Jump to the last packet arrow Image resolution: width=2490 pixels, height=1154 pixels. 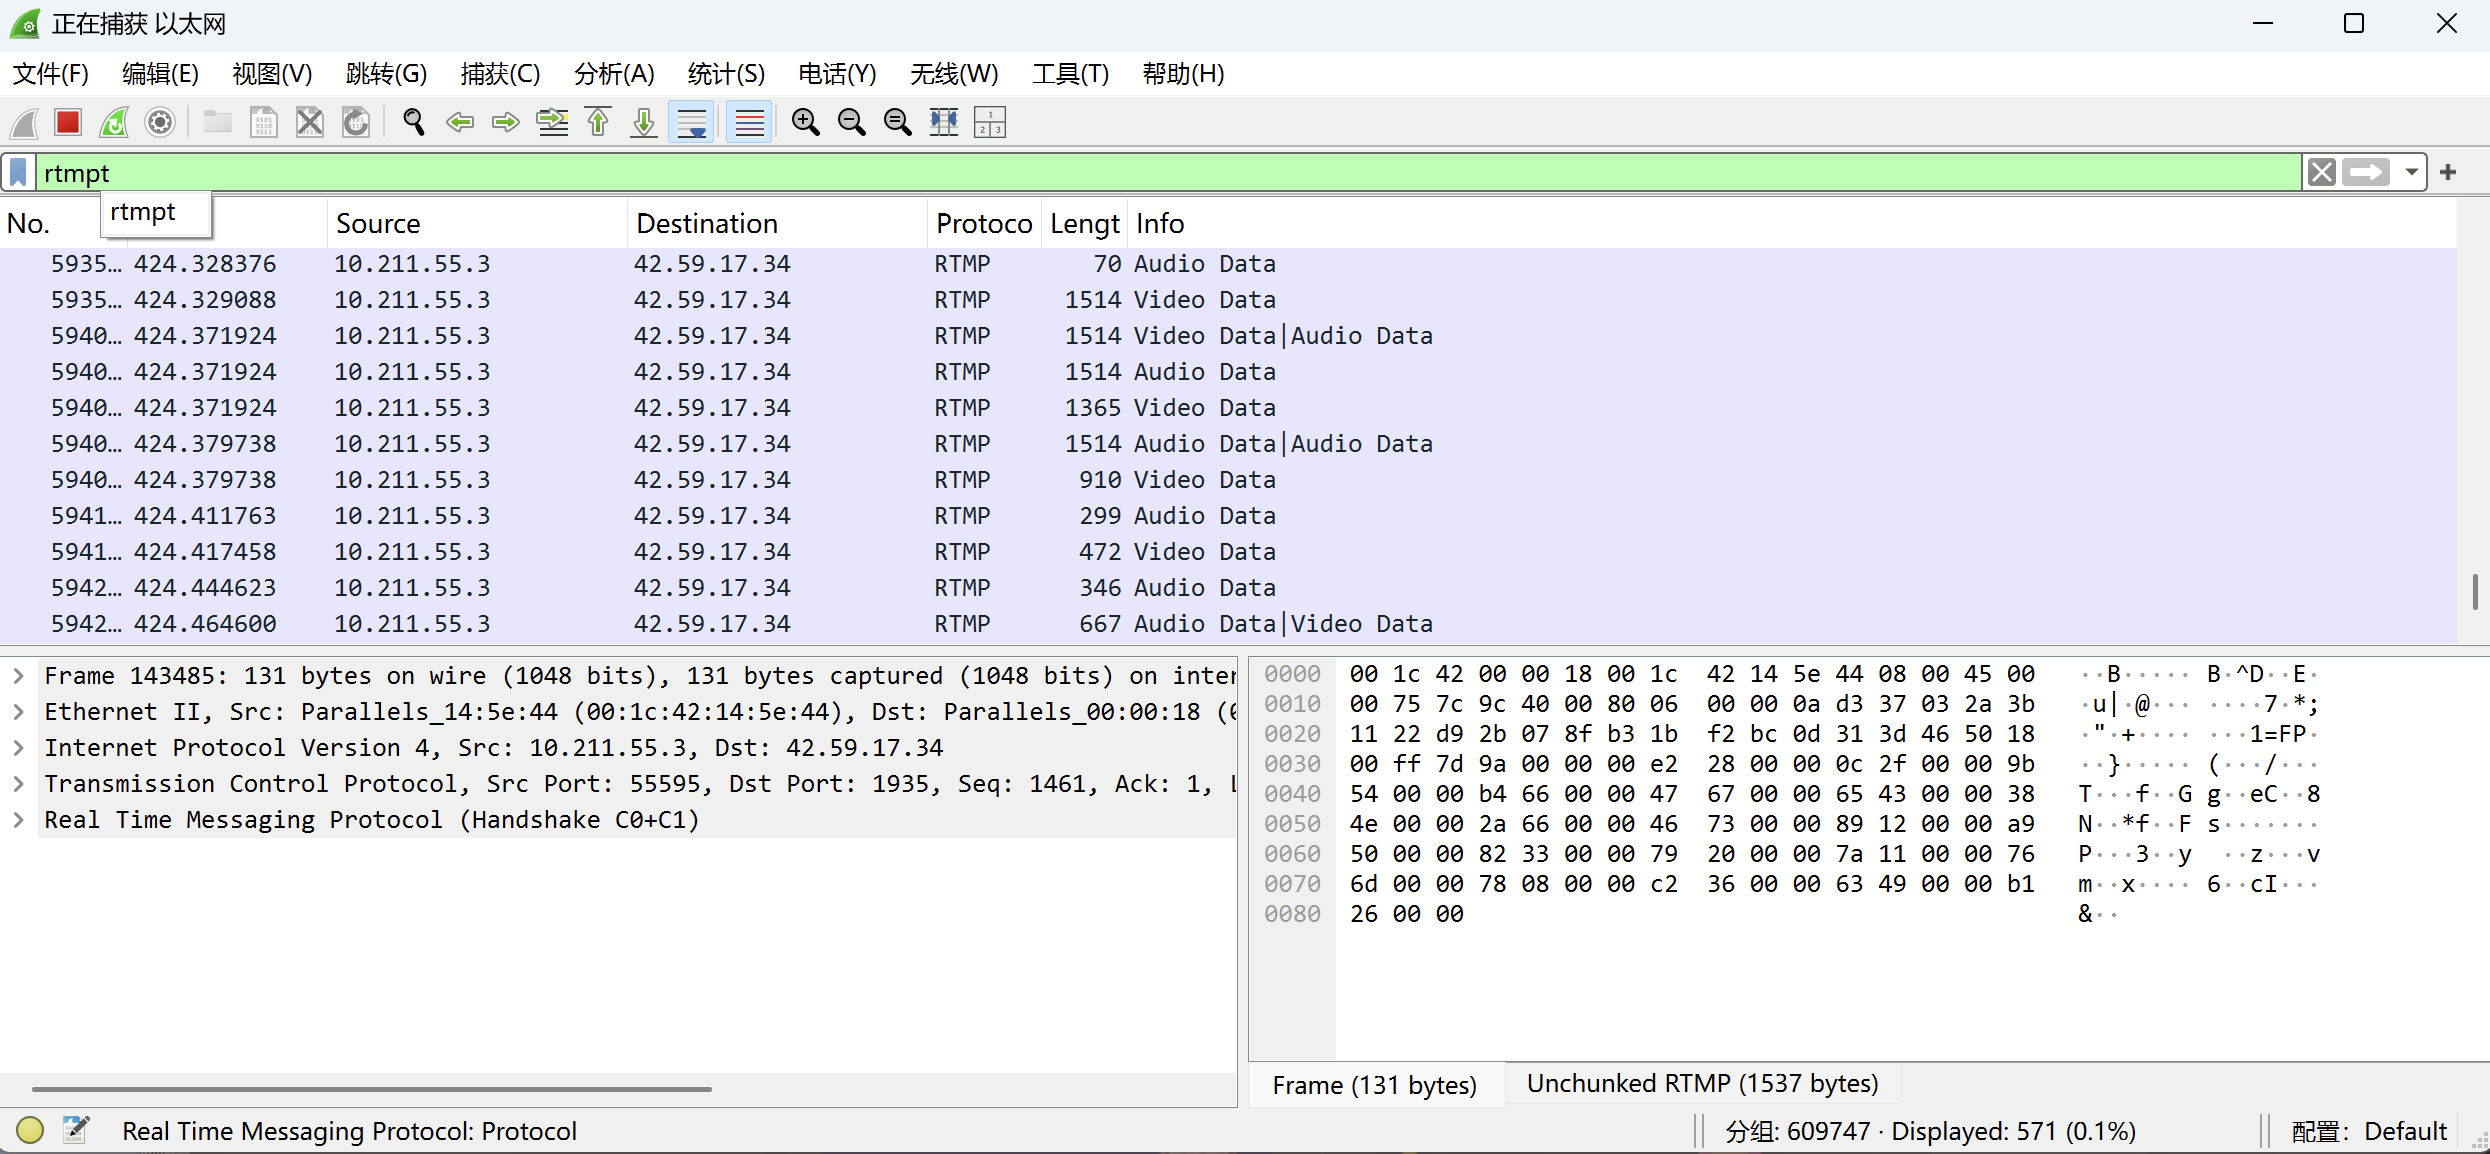coord(644,122)
